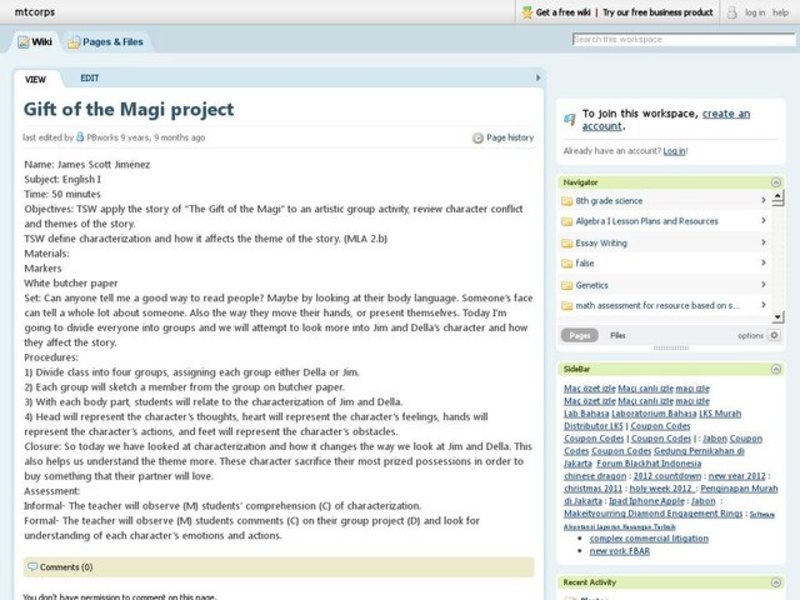Screen dimensions: 800x600
Task: Select the Files tab in Navigator
Action: tap(617, 335)
